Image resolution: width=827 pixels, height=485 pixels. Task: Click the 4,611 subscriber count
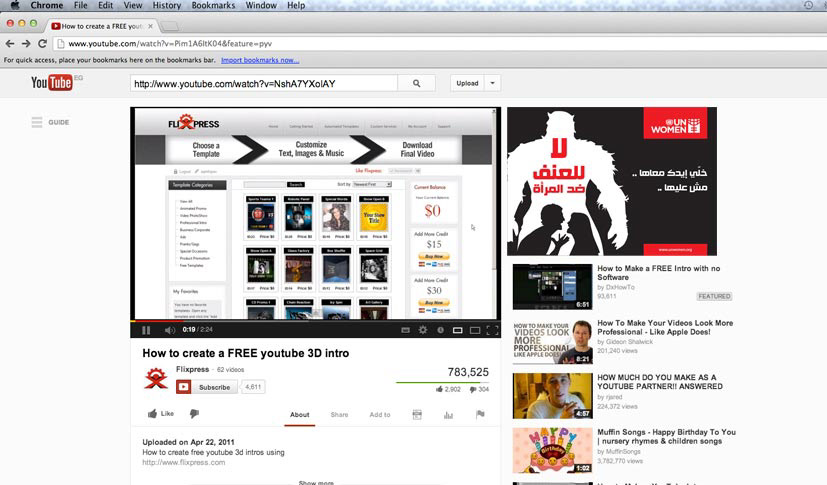(x=253, y=387)
